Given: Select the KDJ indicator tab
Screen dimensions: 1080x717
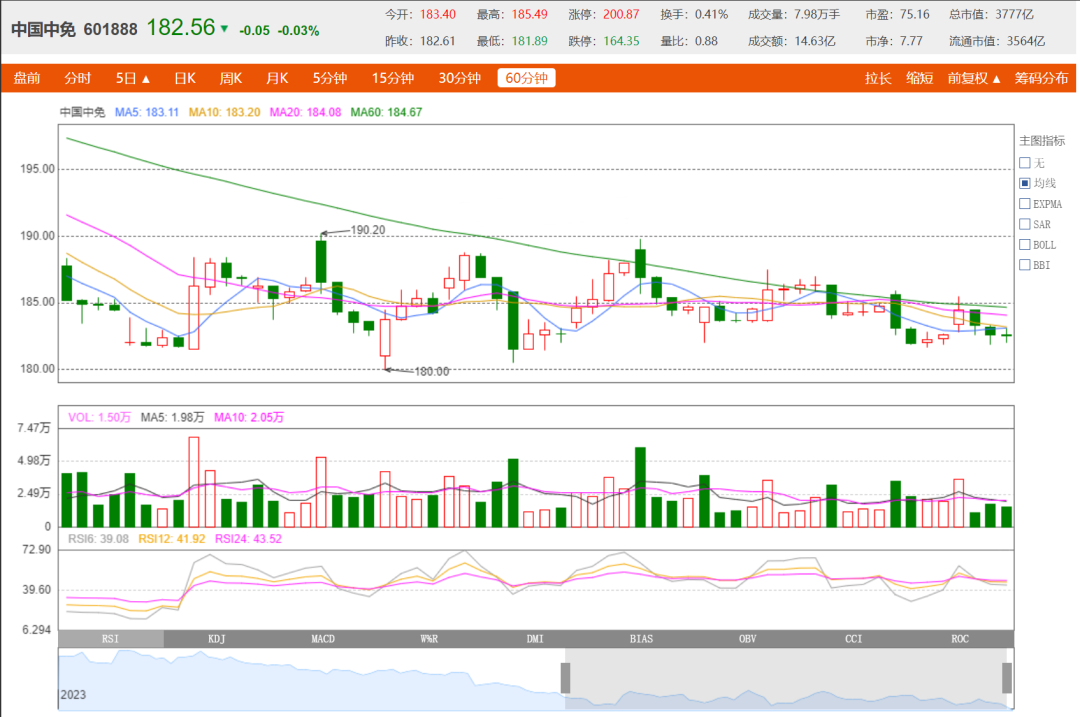Looking at the screenshot, I should (217, 639).
